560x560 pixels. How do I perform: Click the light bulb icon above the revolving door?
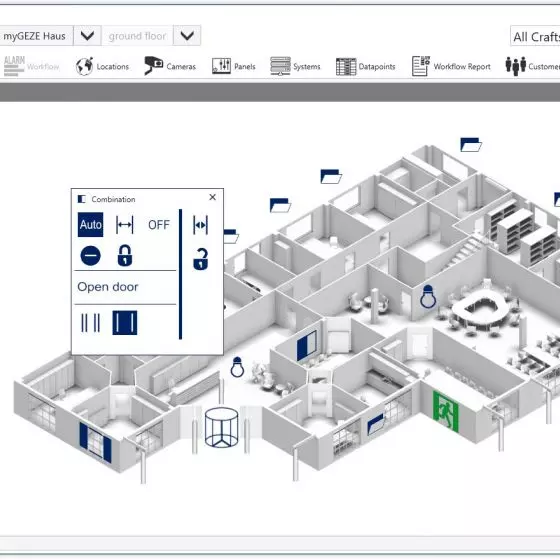pyautogui.click(x=237, y=367)
